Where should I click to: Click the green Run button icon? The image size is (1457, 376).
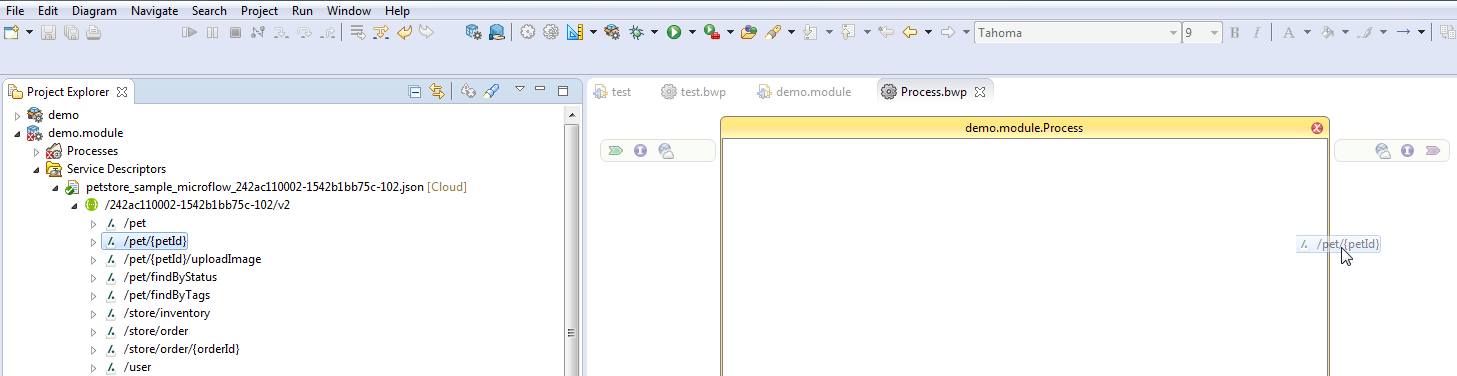[674, 32]
